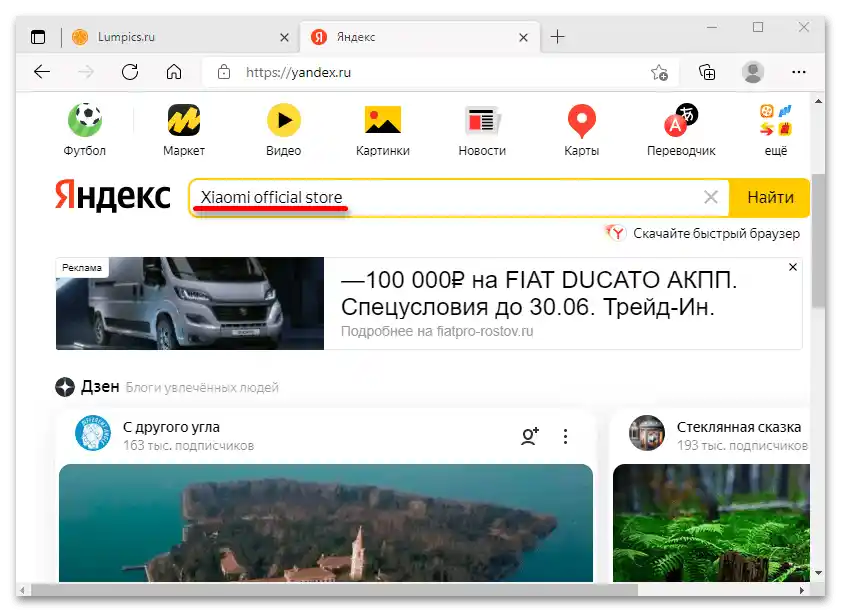Image resolution: width=841 pixels, height=612 pixels.
Task: Open the island aerial photo article
Action: 326,523
